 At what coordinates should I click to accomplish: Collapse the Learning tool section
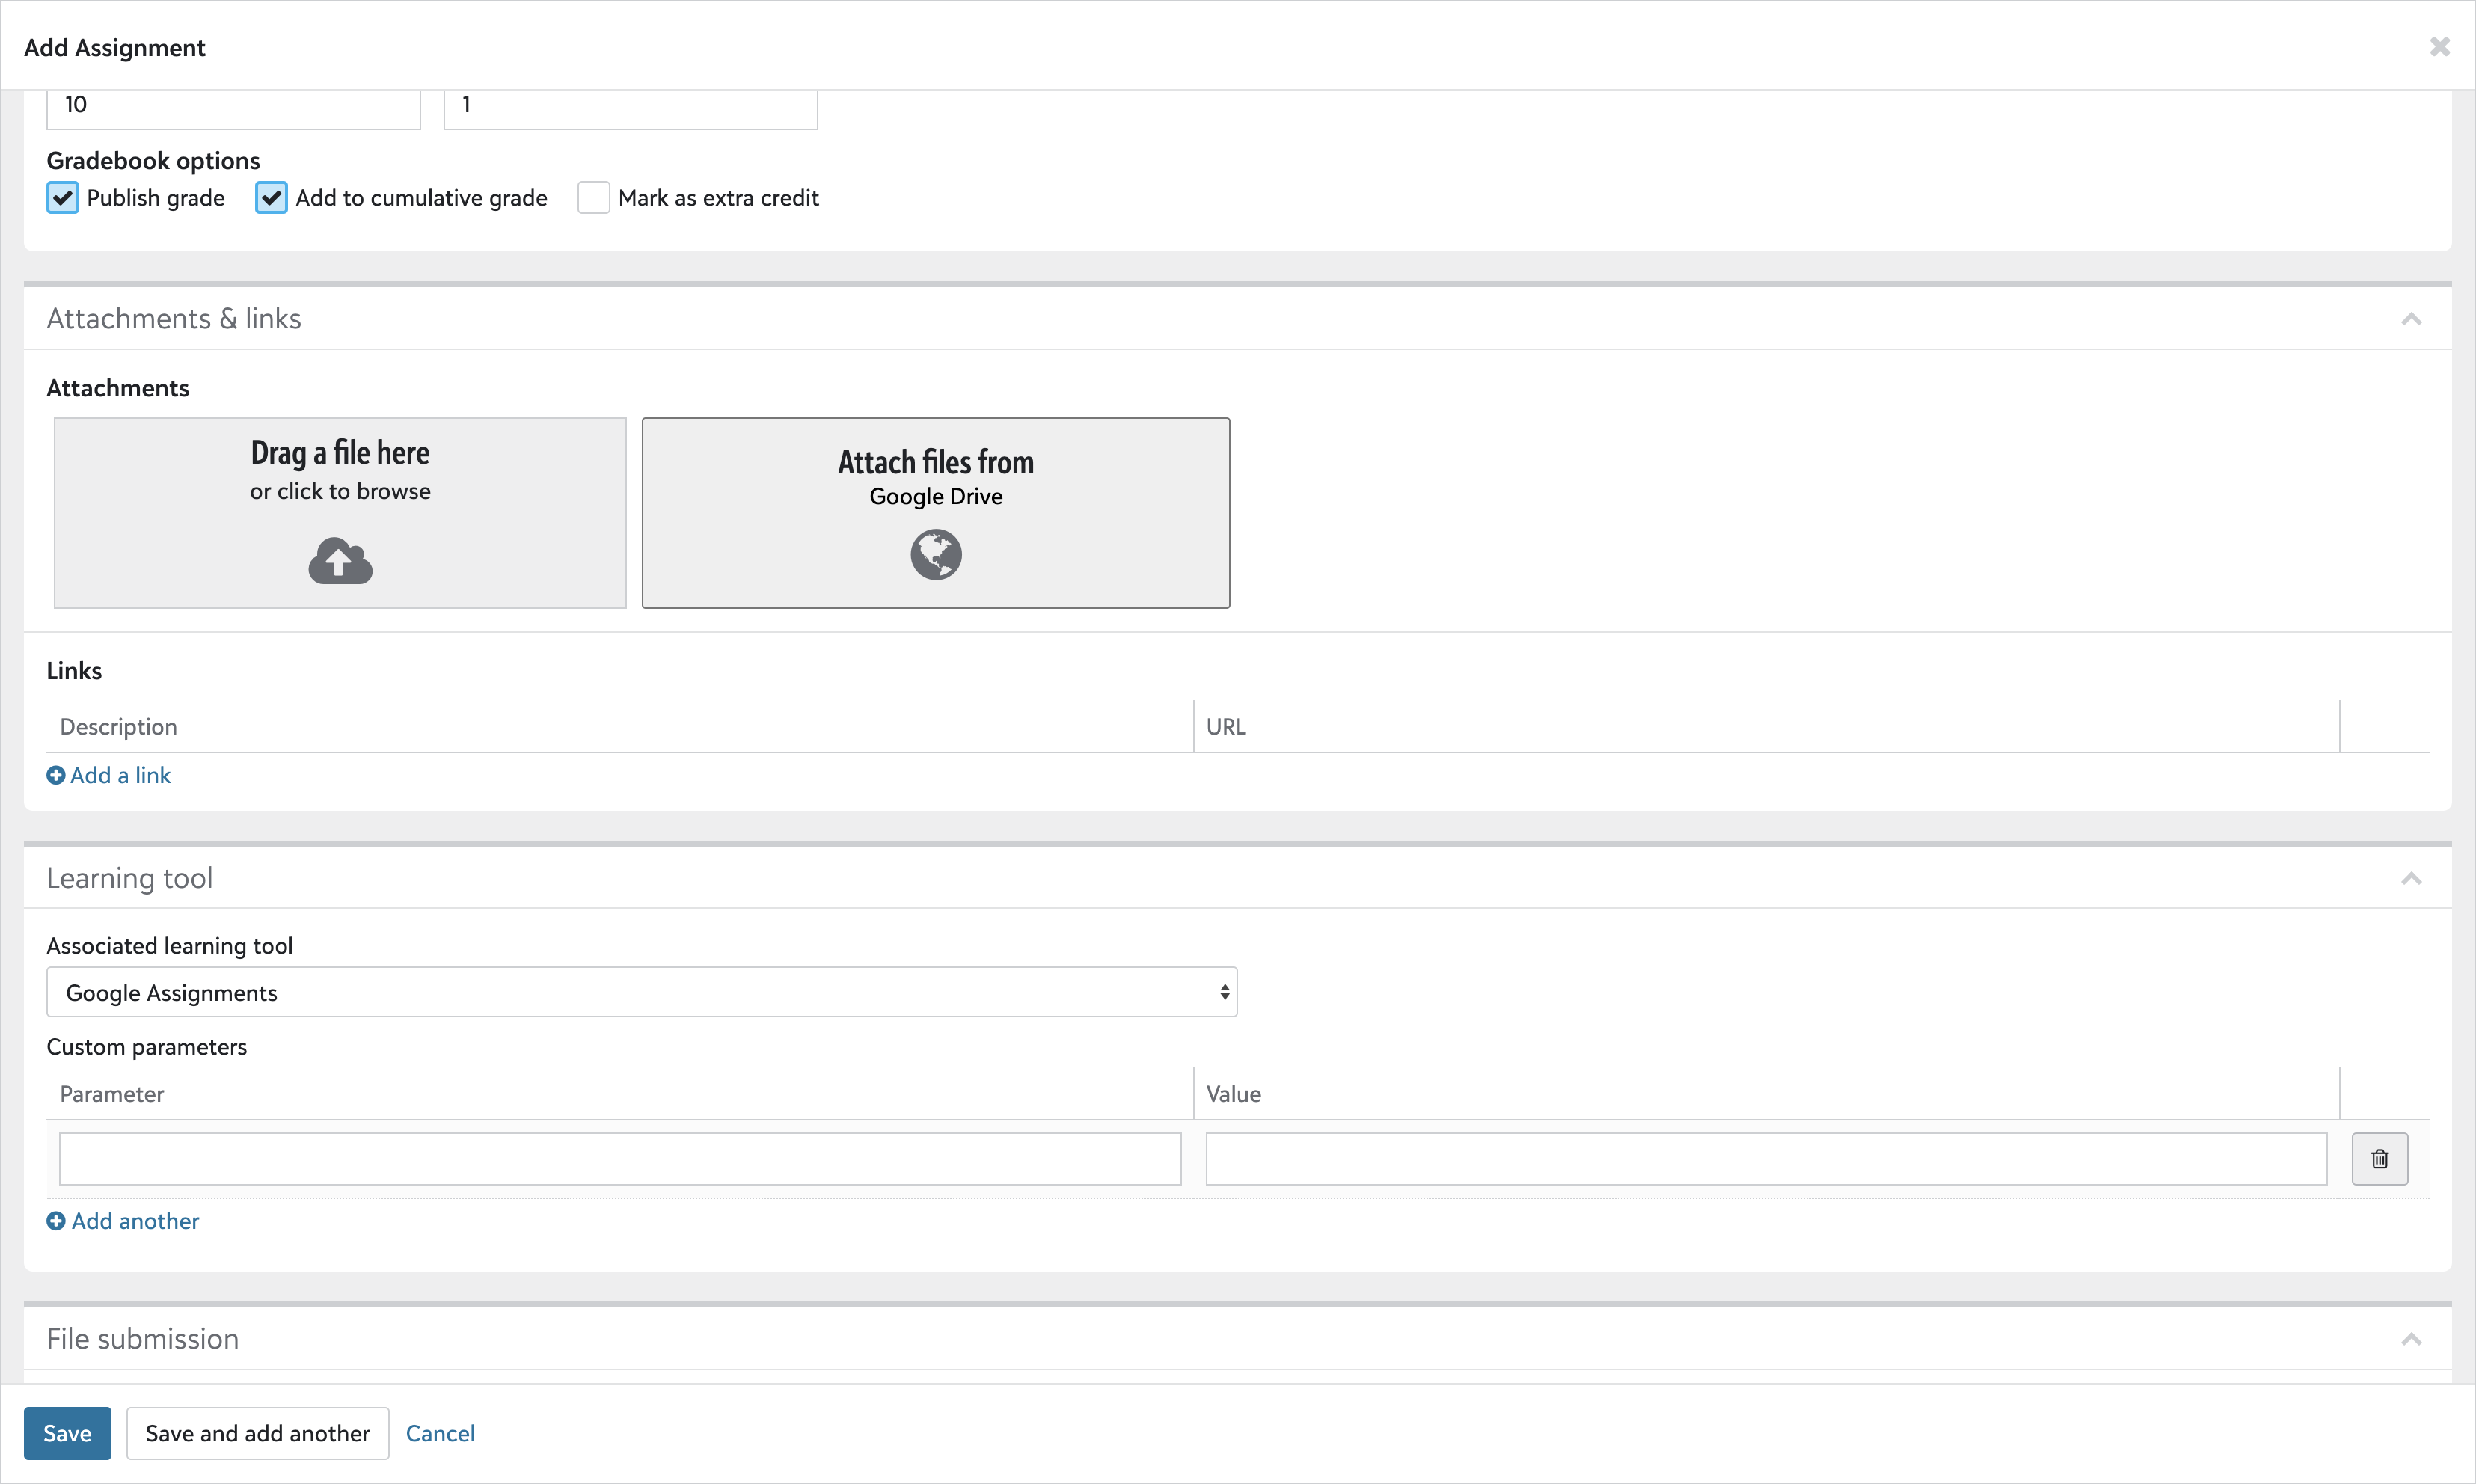(2411, 879)
